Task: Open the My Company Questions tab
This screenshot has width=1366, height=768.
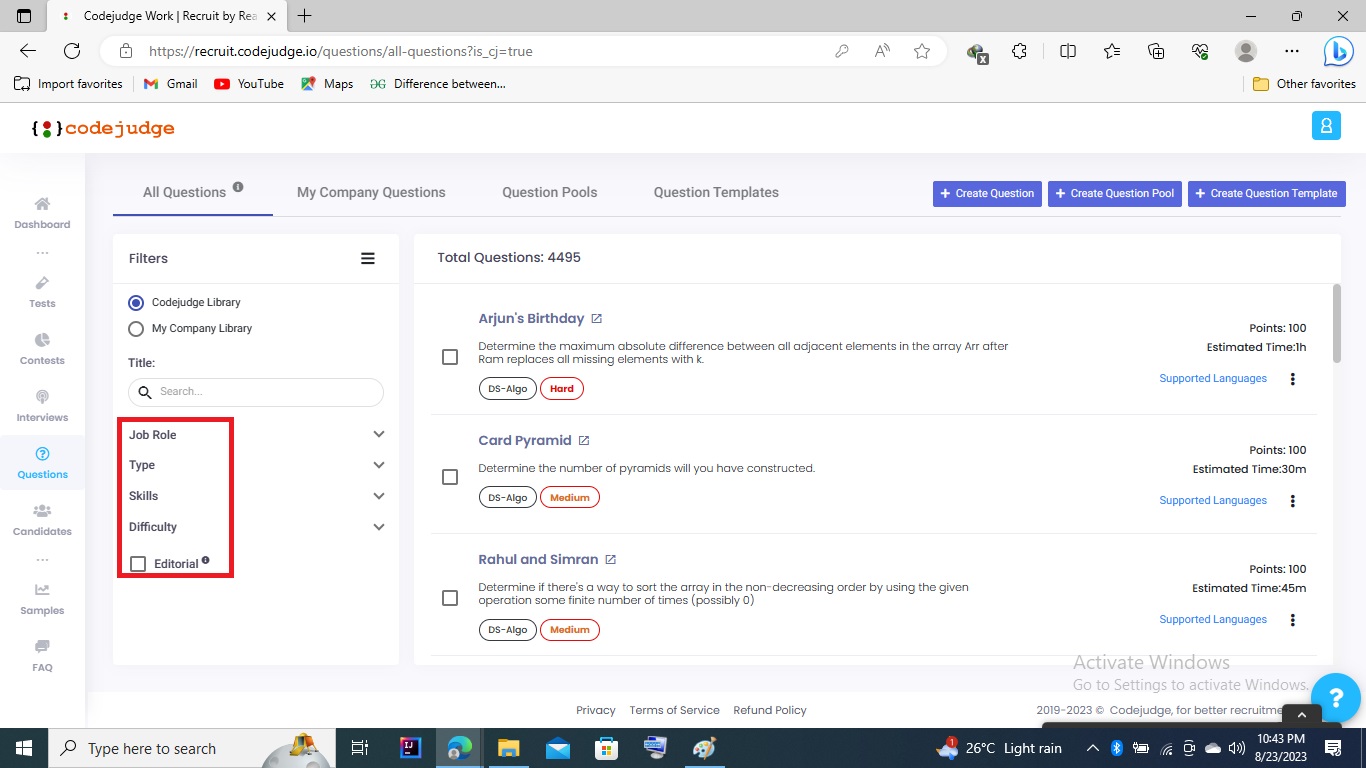Action: point(371,192)
